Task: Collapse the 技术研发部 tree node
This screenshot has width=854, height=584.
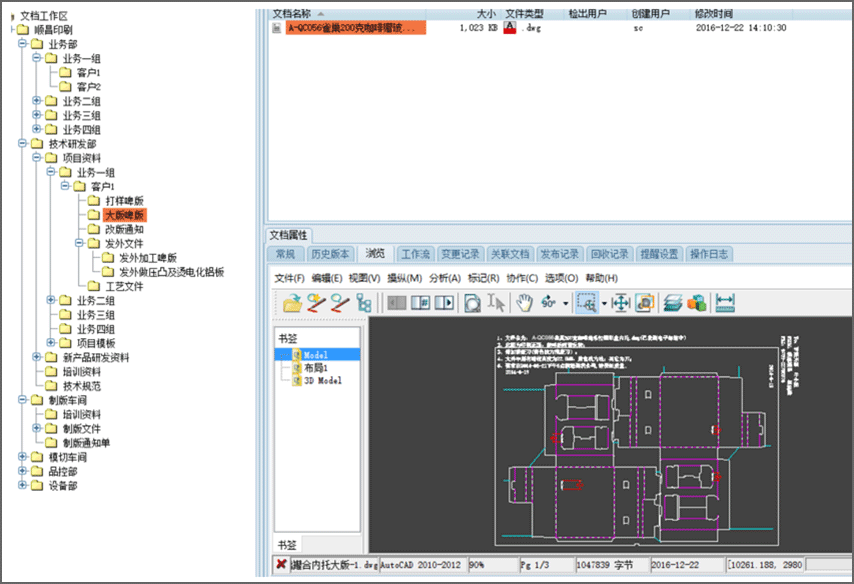Action: pyautogui.click(x=23, y=144)
